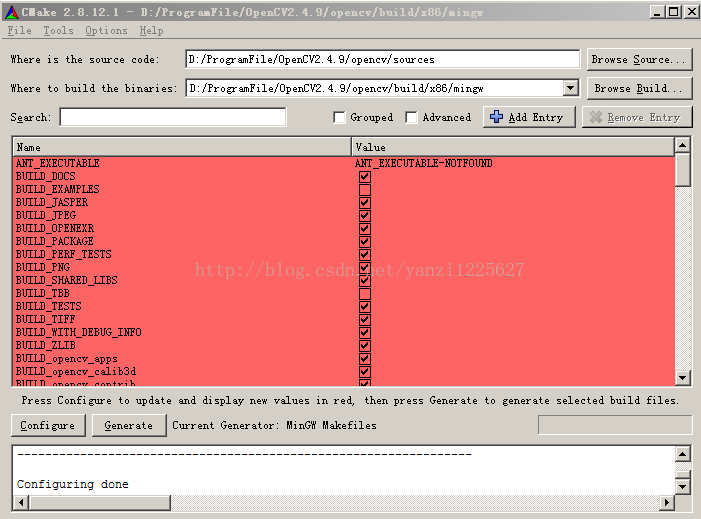
Task: Click the variable list scroll down arrow
Action: click(x=682, y=378)
